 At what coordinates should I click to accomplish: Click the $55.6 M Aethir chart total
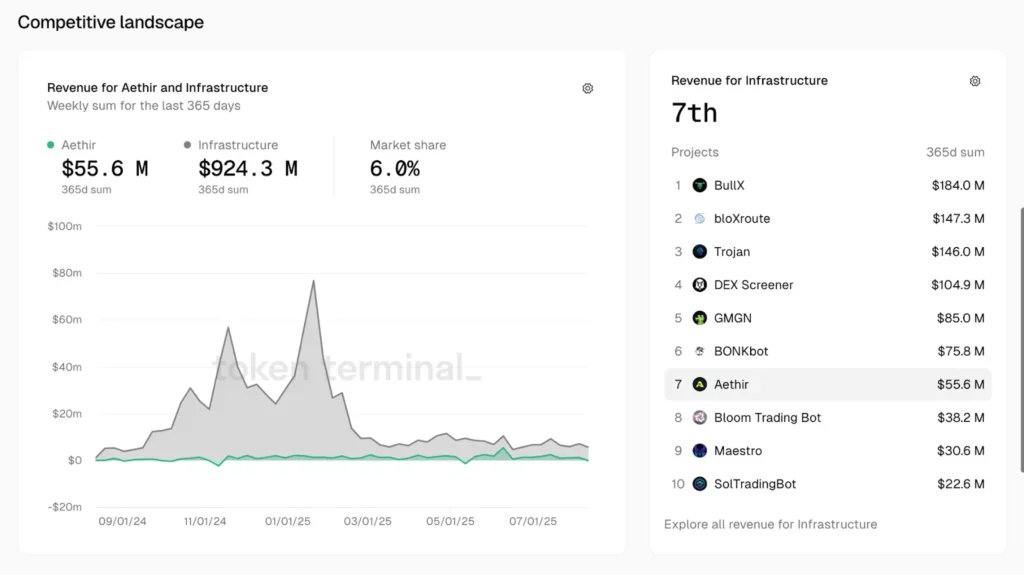(x=104, y=169)
